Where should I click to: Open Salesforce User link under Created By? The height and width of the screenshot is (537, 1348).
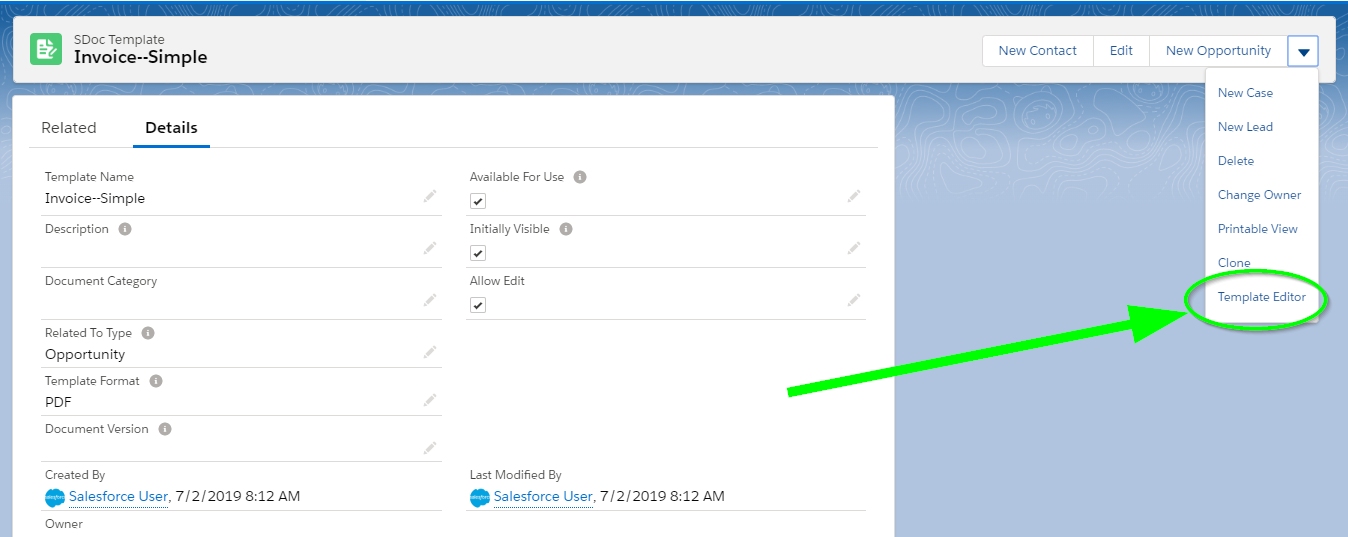[118, 496]
